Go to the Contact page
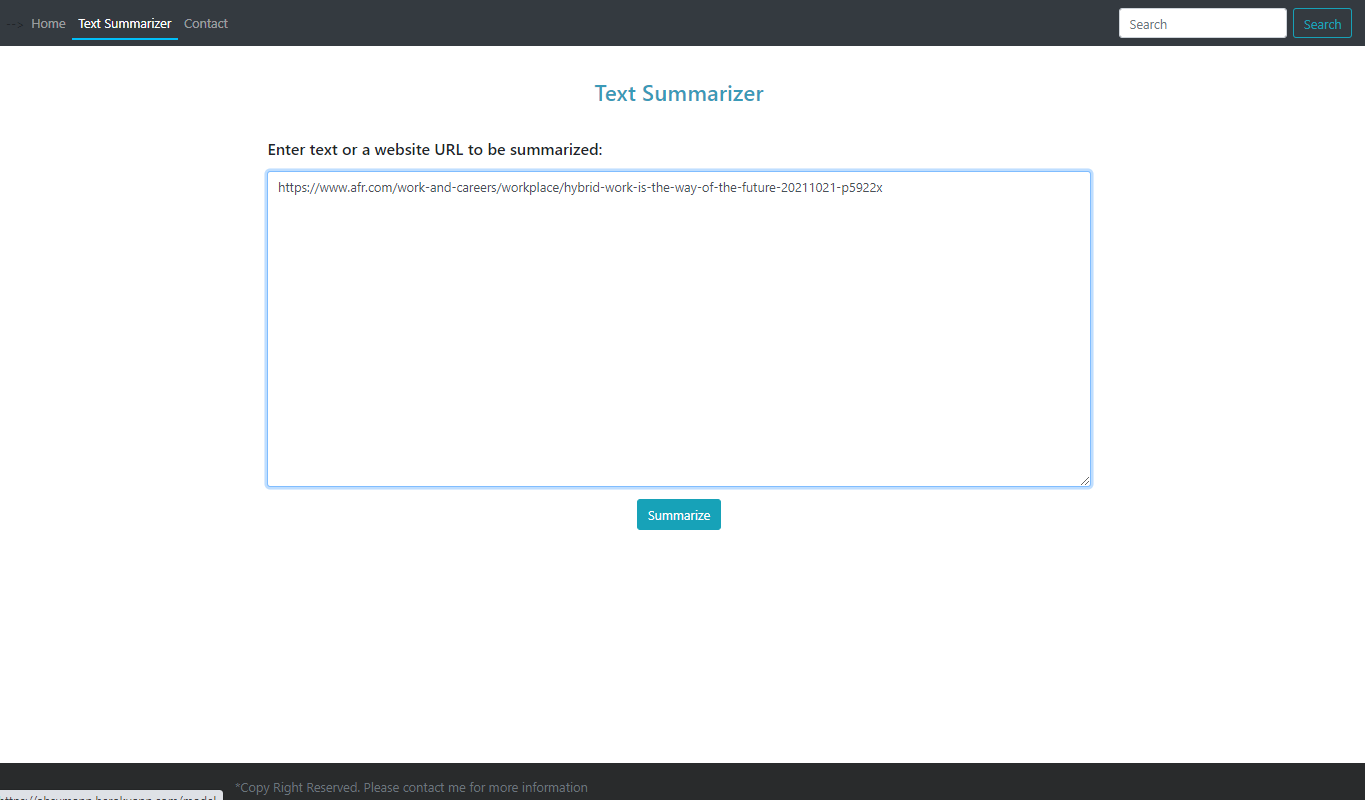The width and height of the screenshot is (1365, 800). point(206,23)
